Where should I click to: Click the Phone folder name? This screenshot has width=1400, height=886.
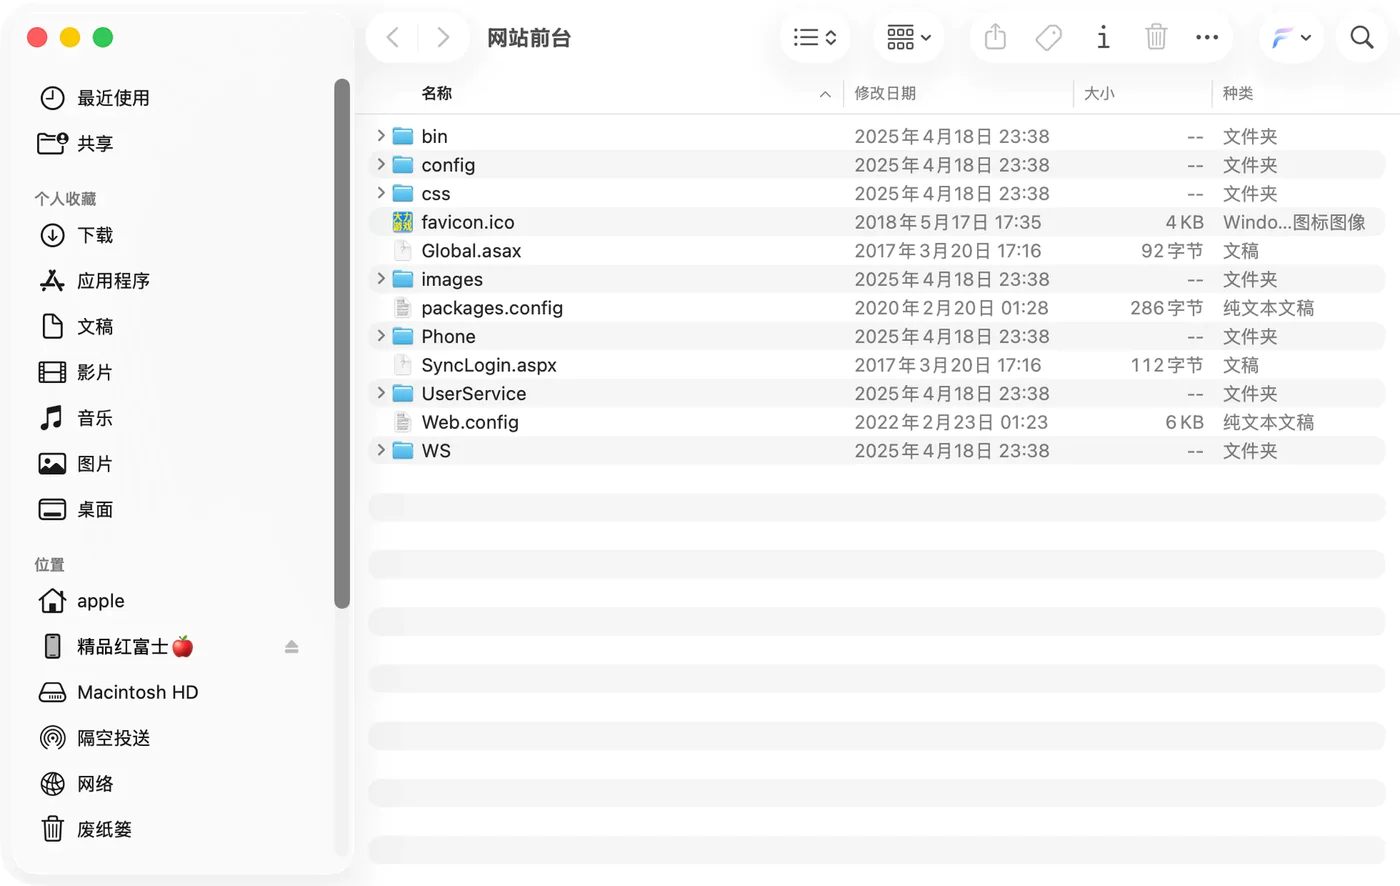pyautogui.click(x=448, y=336)
